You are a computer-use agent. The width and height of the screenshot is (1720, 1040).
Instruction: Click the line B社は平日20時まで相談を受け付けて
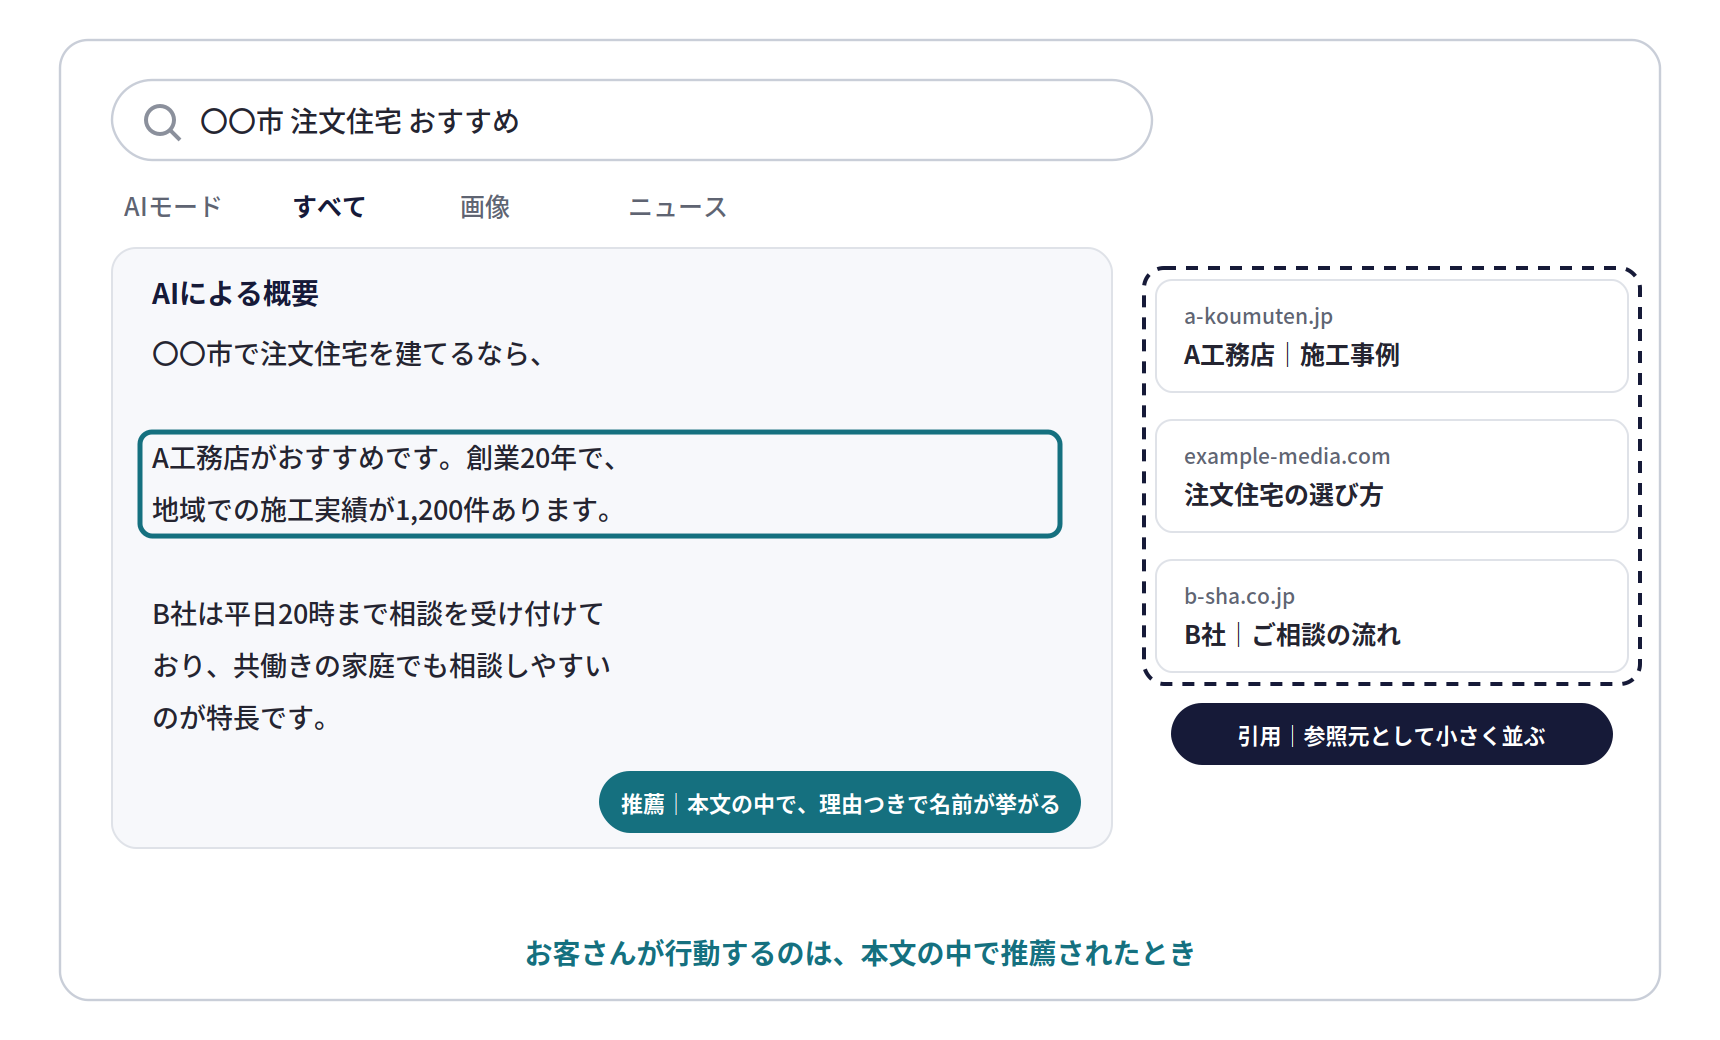(x=378, y=614)
